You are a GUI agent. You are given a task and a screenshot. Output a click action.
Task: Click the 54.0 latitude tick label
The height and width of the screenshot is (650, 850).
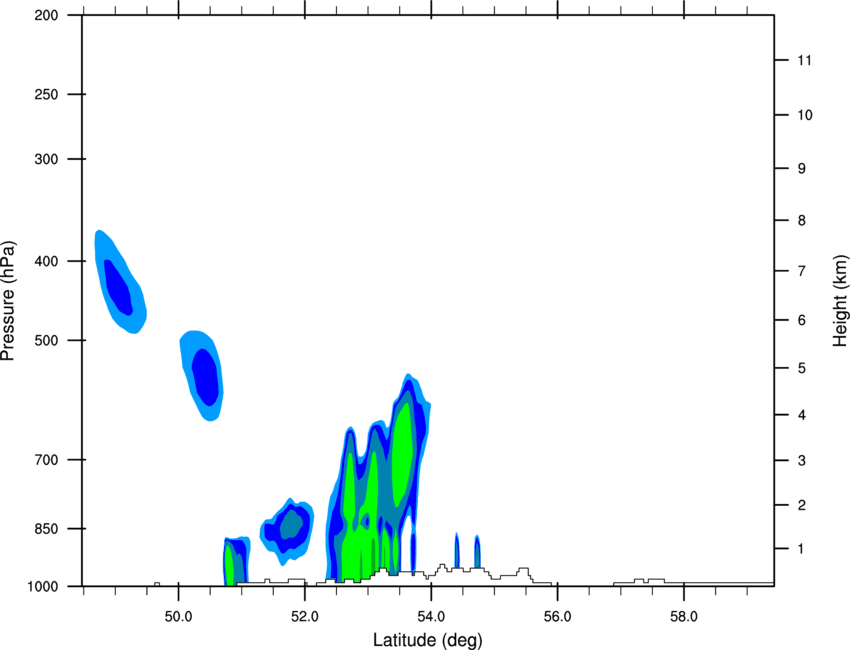point(432,617)
